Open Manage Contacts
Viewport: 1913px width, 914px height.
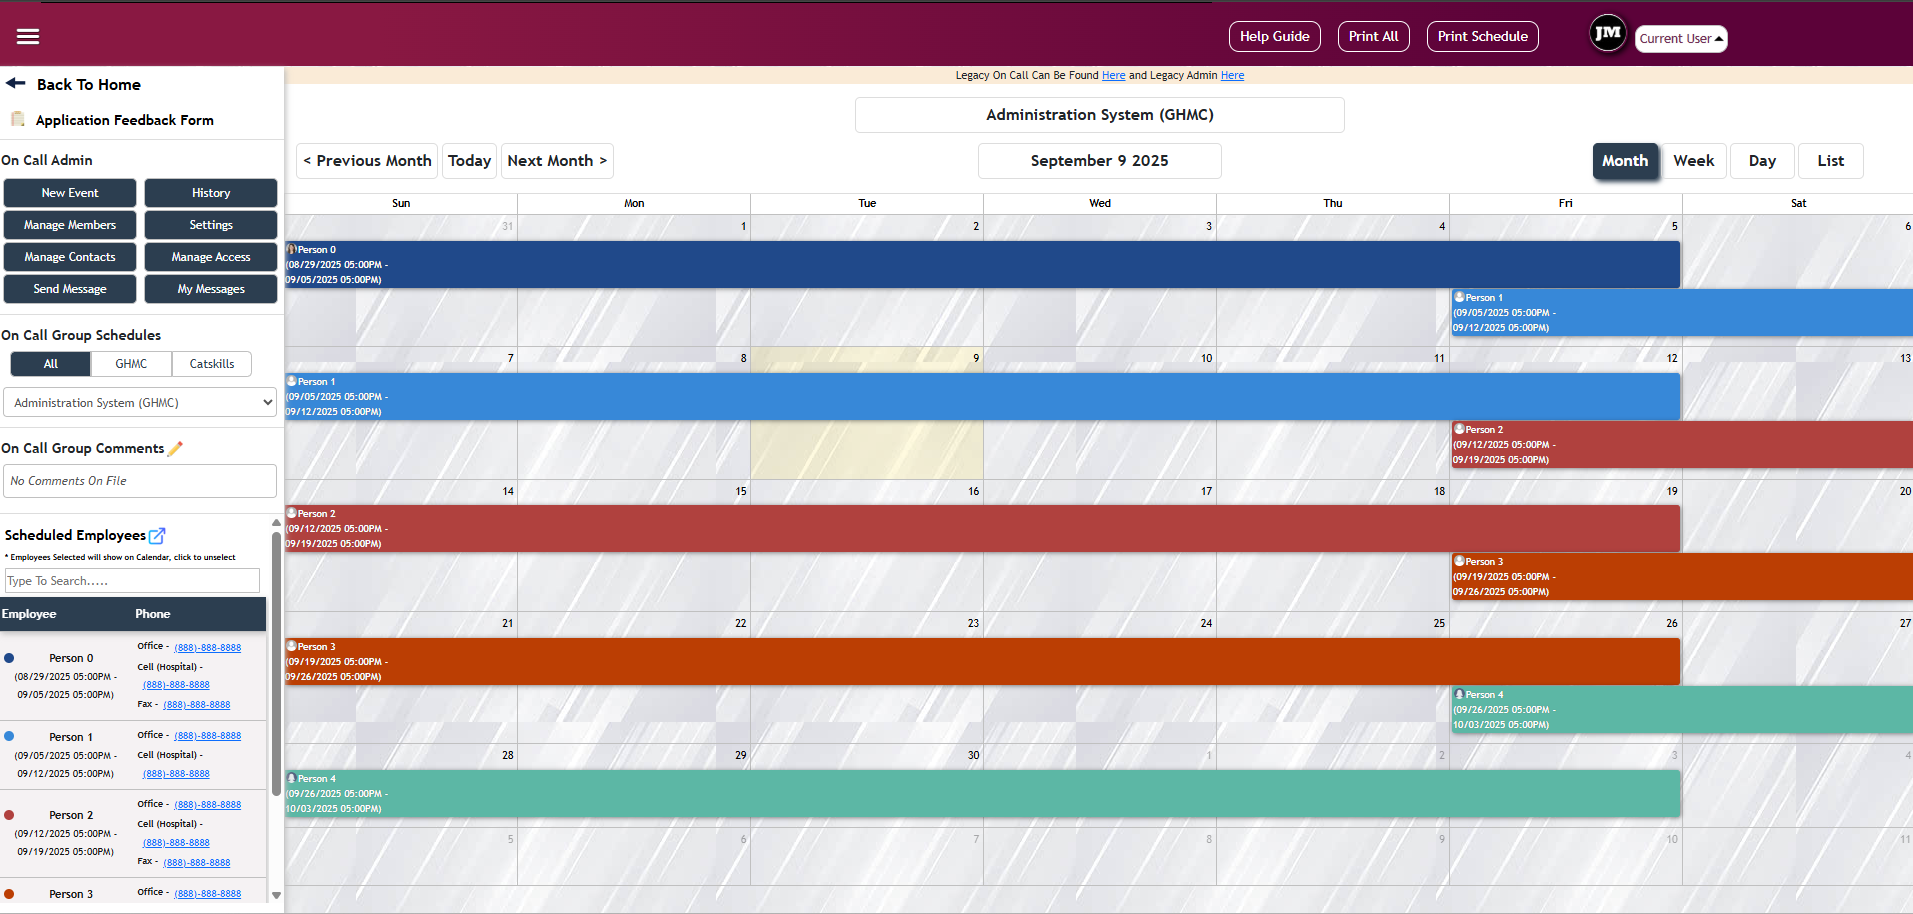[x=70, y=257]
